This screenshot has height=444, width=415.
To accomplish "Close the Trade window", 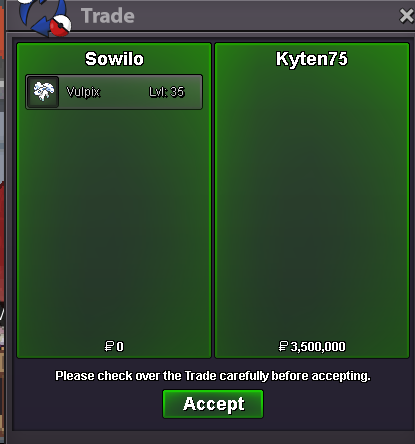I will click(407, 16).
